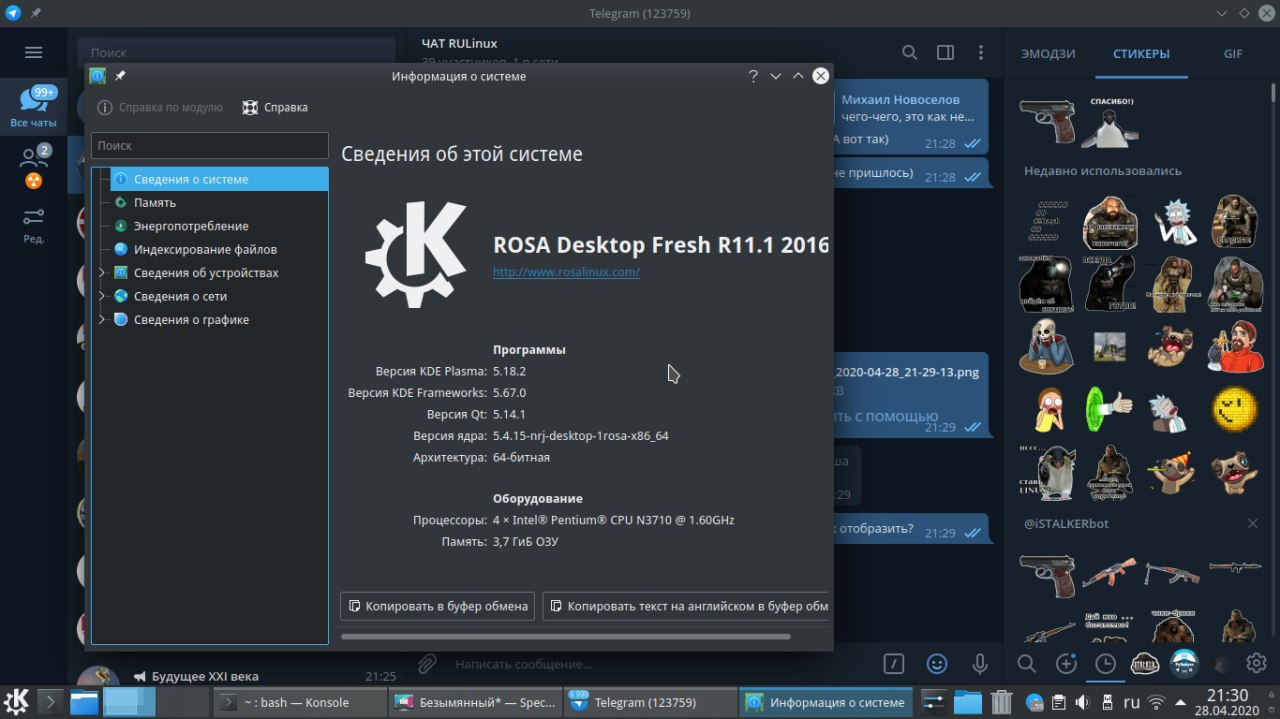This screenshot has height=719, width=1280.
Task: Click the Telegram Поиск search field
Action: [x=235, y=52]
